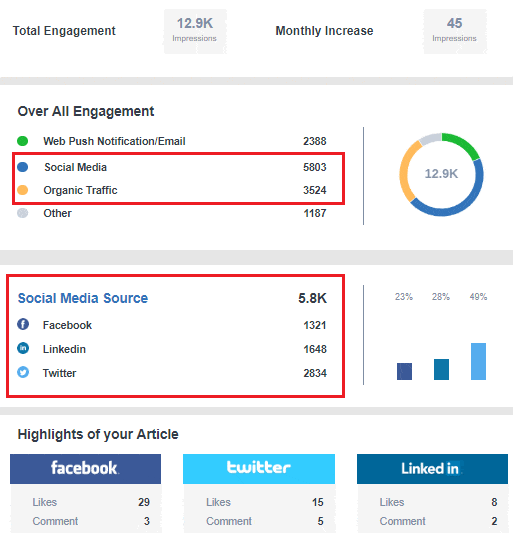Click the twitter Comment count 5

[320, 521]
